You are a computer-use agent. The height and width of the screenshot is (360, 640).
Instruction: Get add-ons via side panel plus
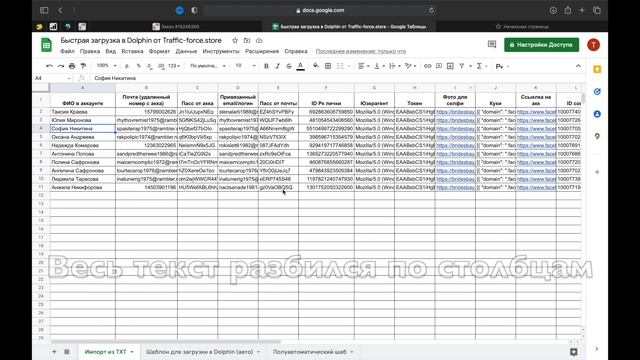coord(597,172)
